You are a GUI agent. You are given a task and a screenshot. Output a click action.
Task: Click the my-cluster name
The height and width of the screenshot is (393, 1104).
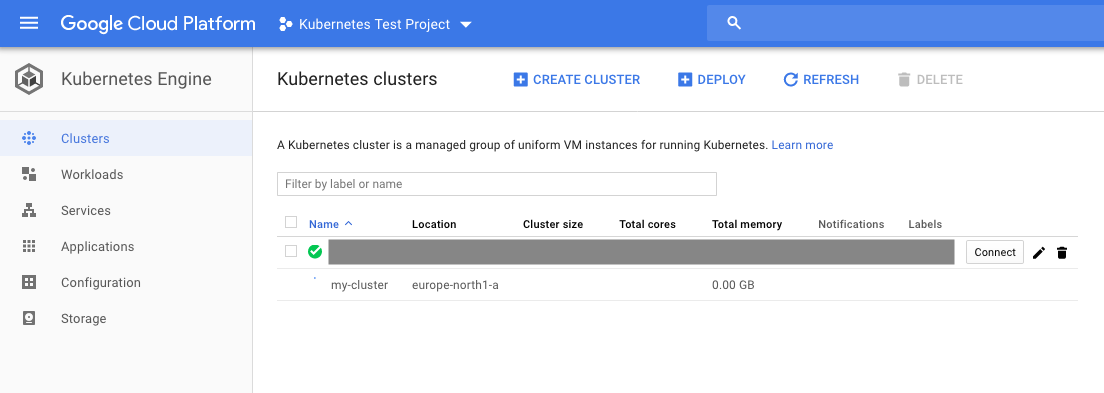point(359,285)
